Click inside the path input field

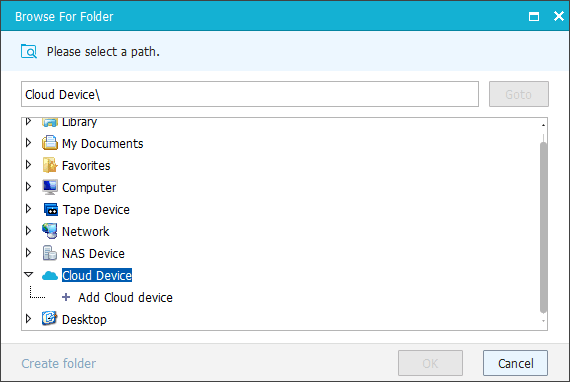(x=250, y=94)
